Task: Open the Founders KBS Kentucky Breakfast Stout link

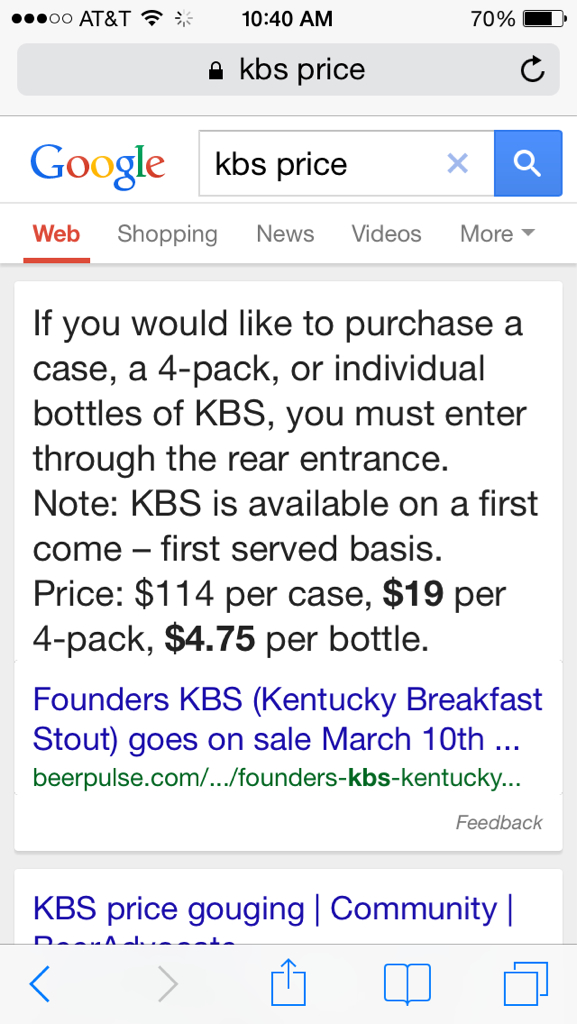Action: 288,719
